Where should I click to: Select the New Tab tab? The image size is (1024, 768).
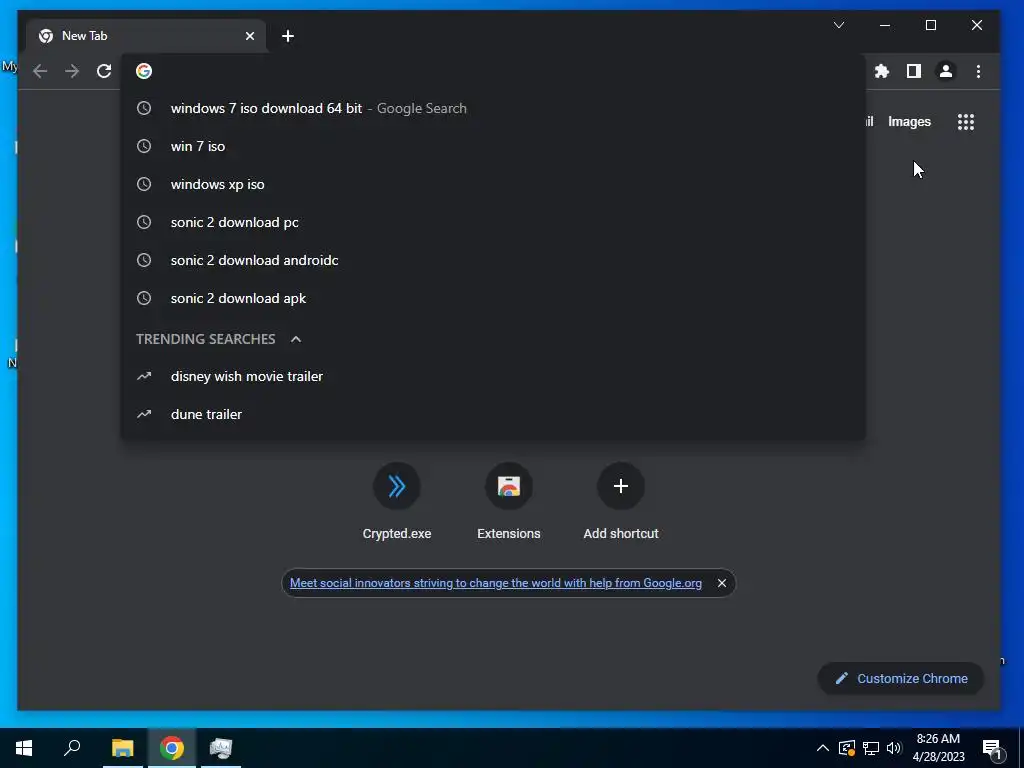point(146,36)
